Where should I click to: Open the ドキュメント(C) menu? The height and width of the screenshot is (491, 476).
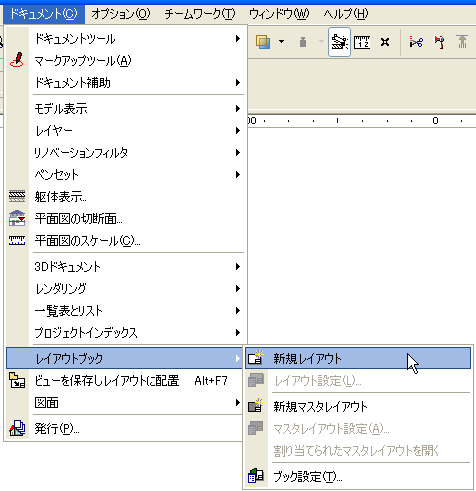pyautogui.click(x=44, y=14)
